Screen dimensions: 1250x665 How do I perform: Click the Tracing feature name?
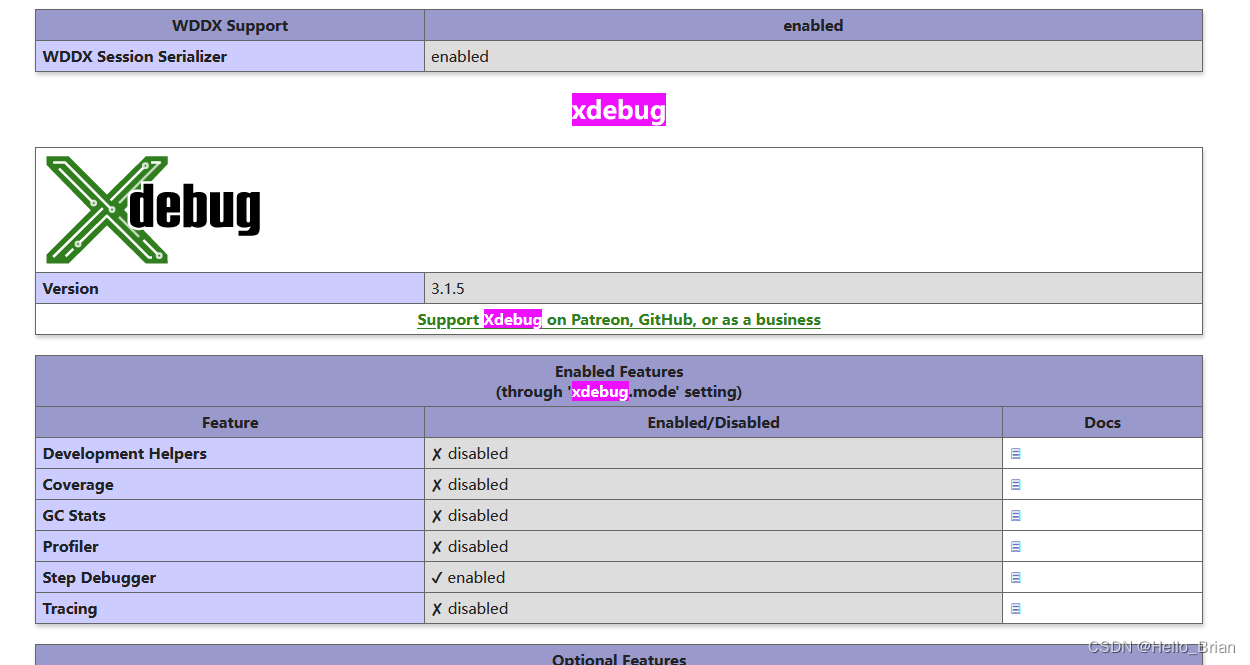[70, 609]
